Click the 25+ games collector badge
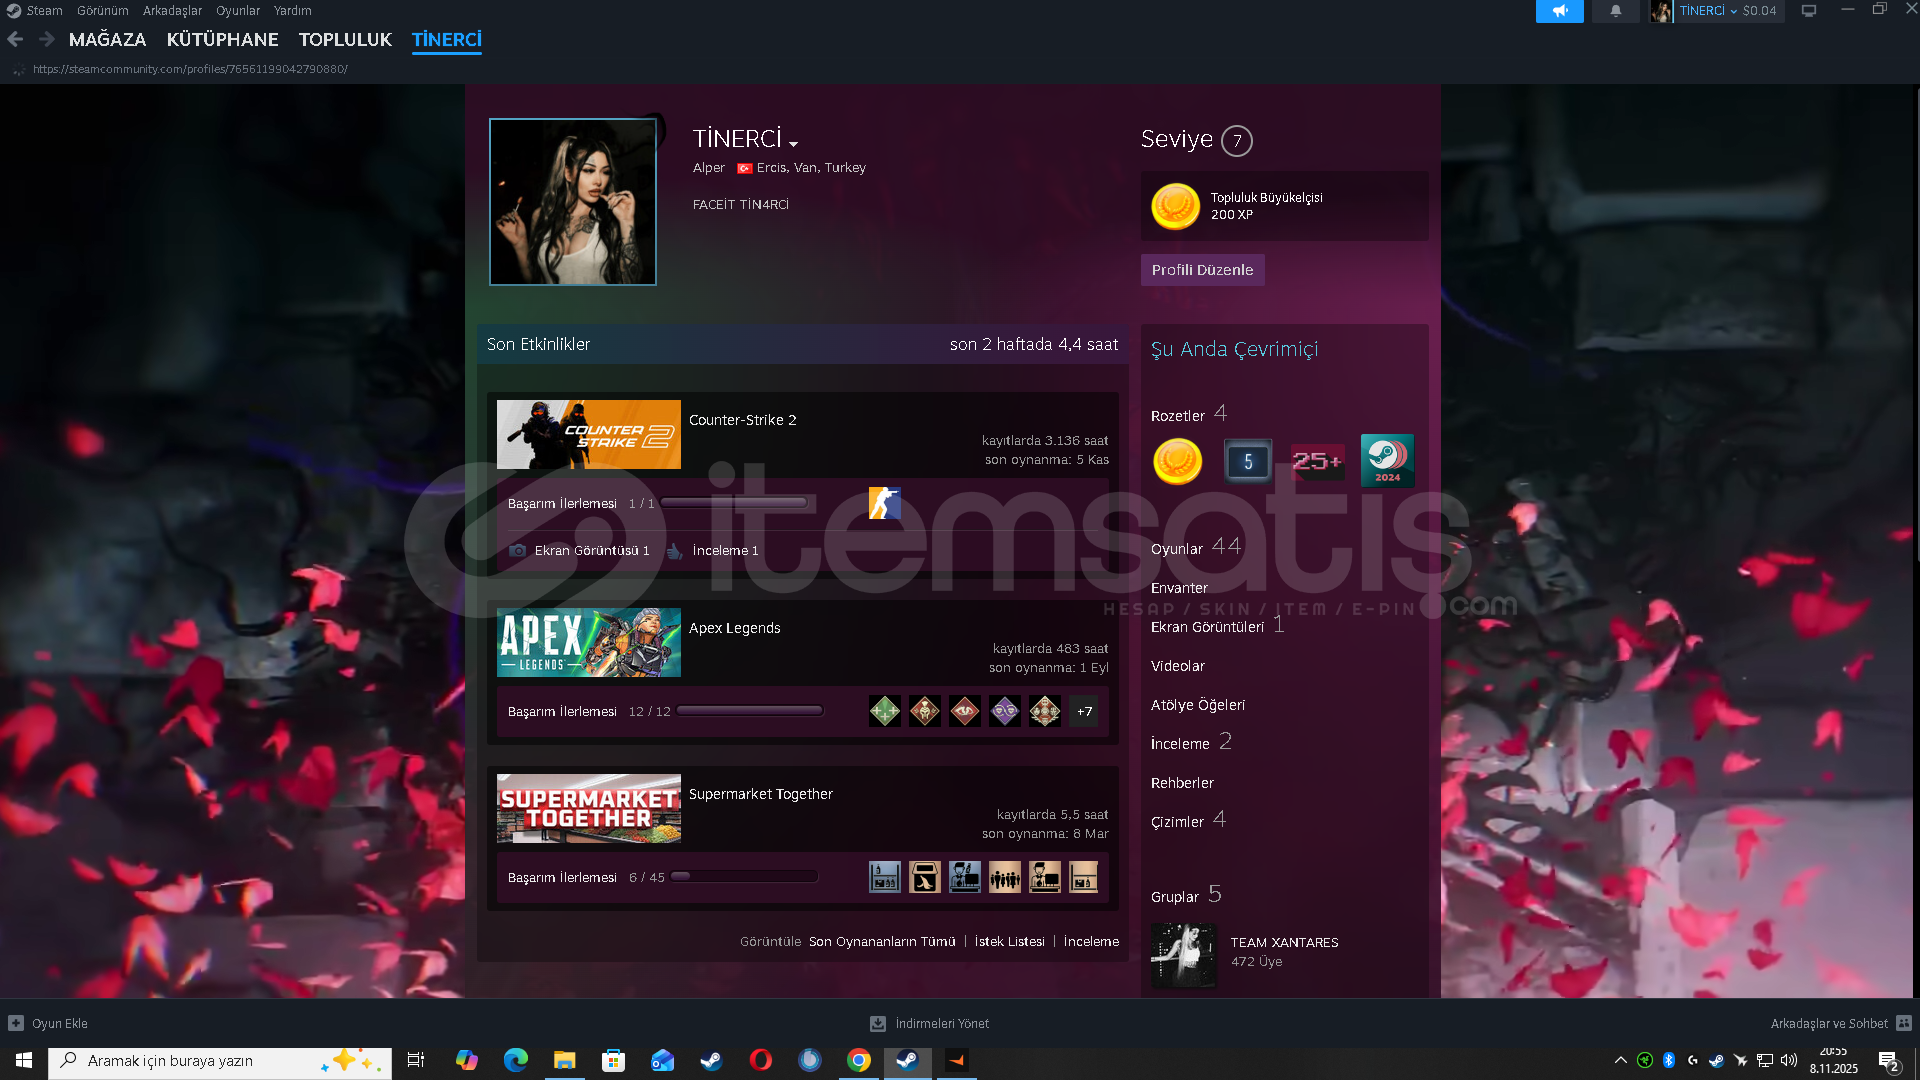This screenshot has width=1920, height=1080. tap(1317, 461)
